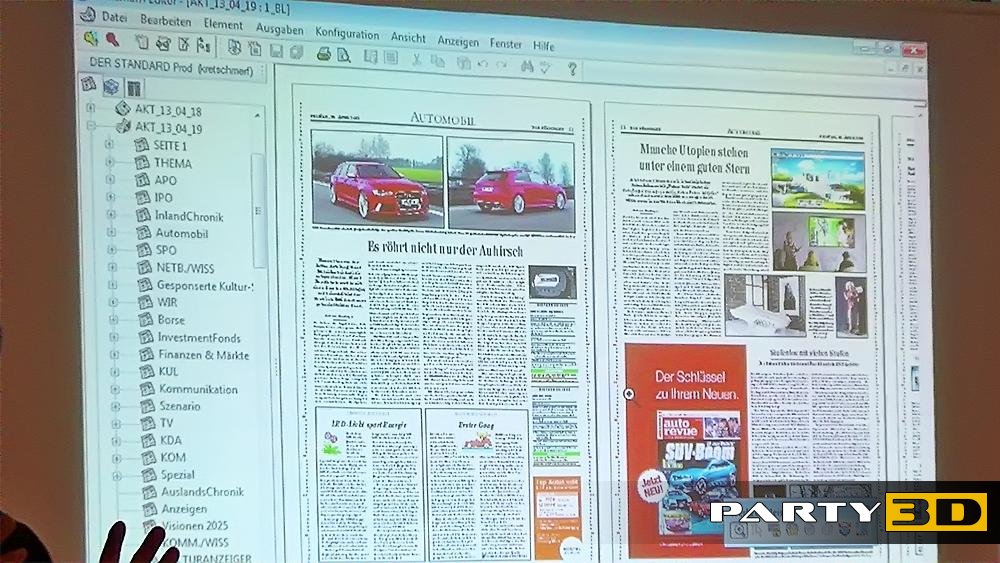Select the IPO section in the tree
Screen dimensions: 1000x563
pos(164,198)
